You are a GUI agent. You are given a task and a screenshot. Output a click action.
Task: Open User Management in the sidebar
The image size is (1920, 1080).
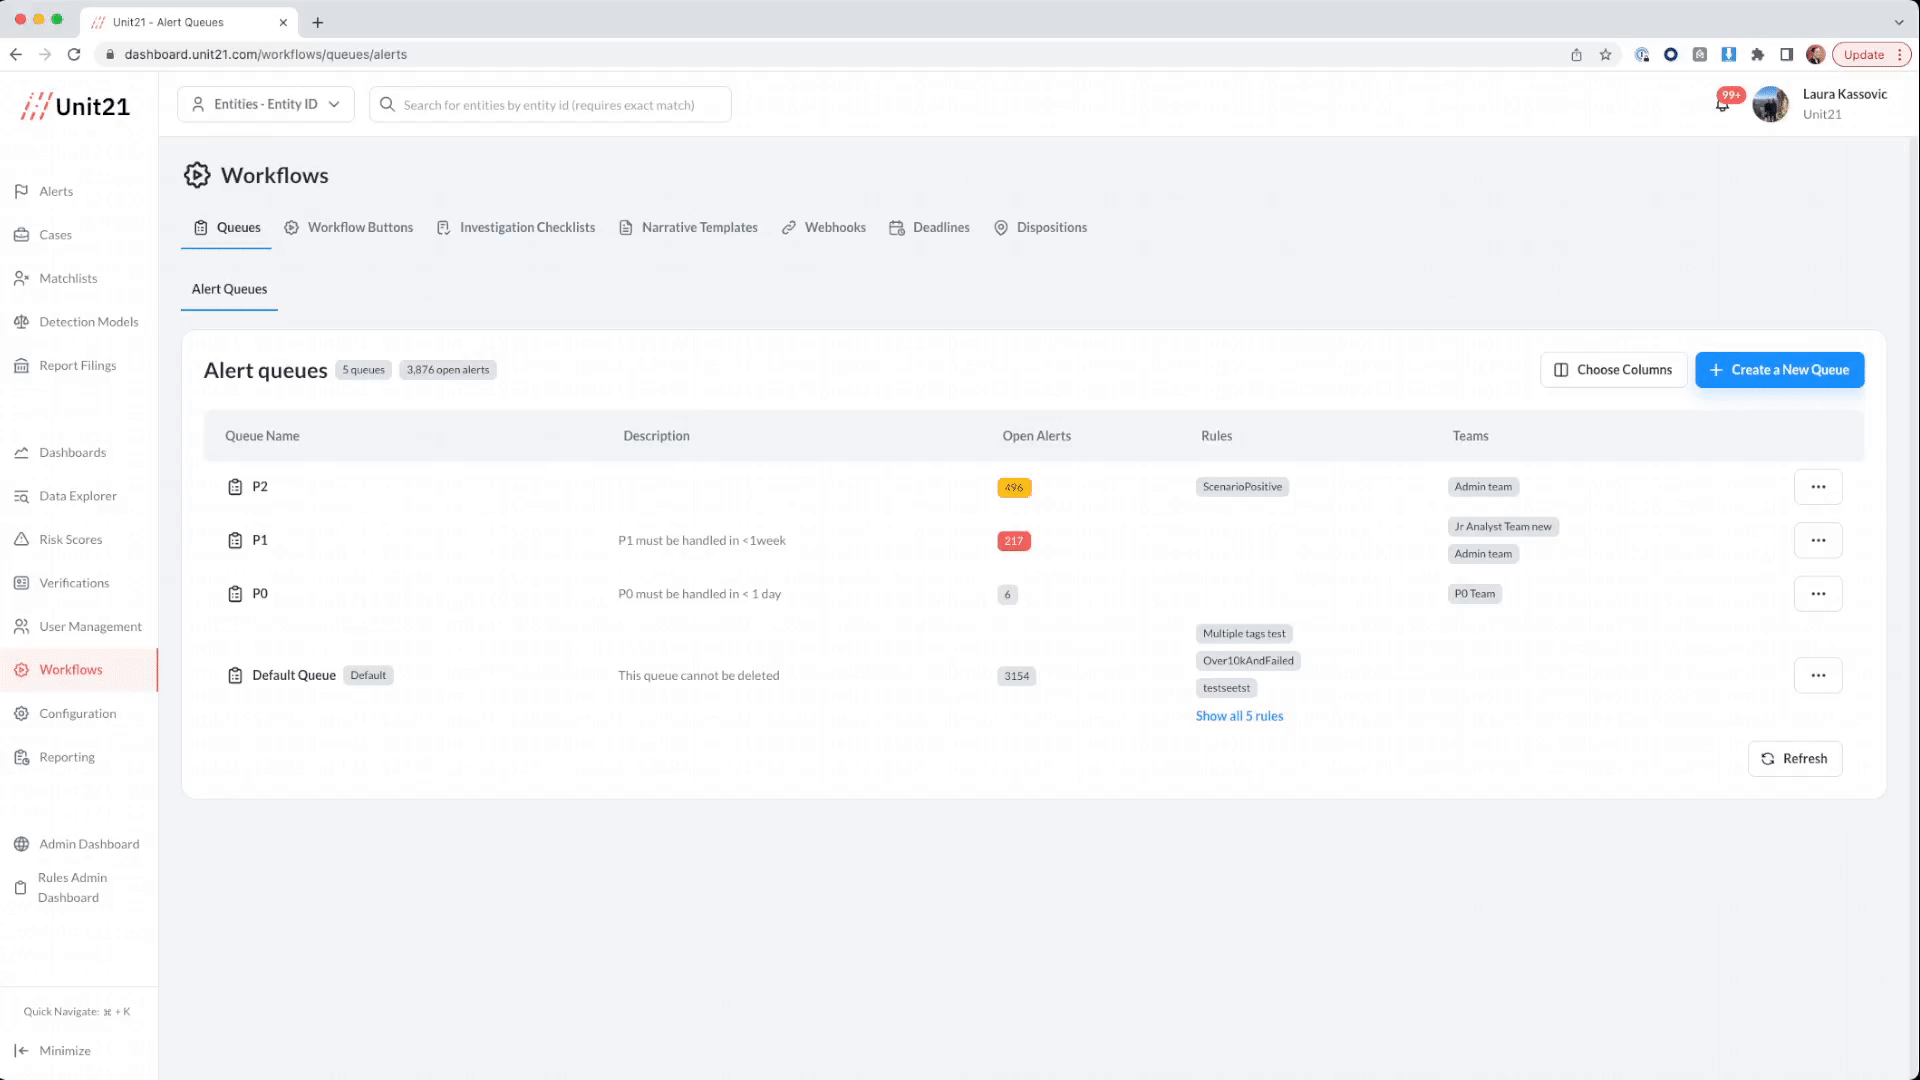click(x=90, y=627)
